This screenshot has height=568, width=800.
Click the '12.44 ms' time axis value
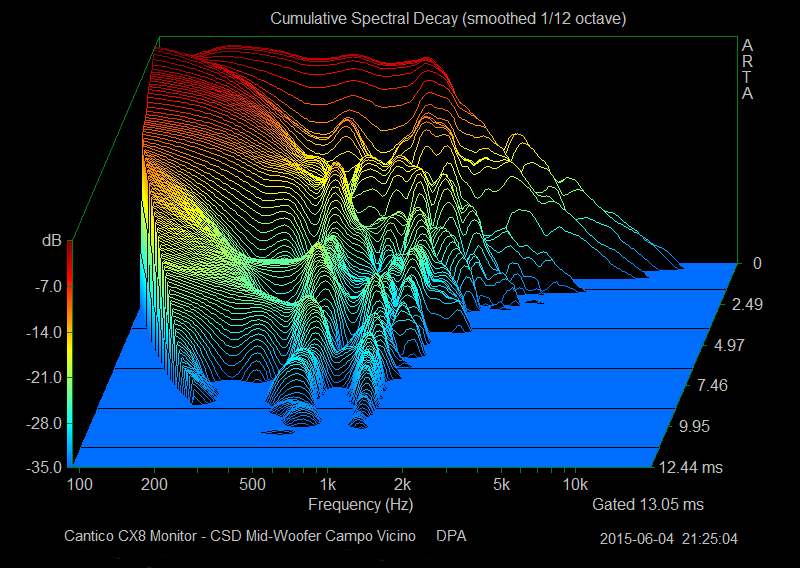click(x=691, y=467)
